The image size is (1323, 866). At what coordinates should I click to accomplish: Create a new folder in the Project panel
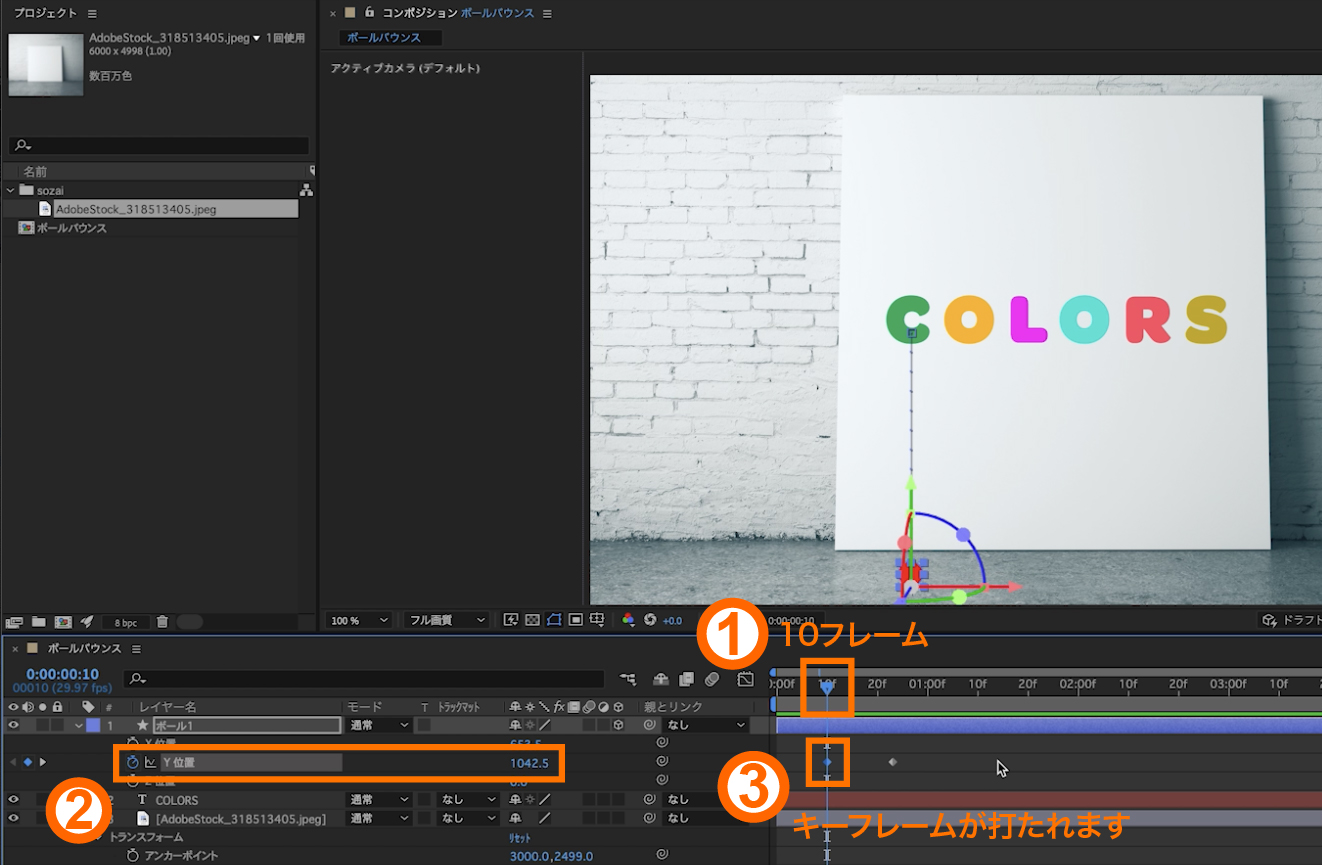(39, 622)
